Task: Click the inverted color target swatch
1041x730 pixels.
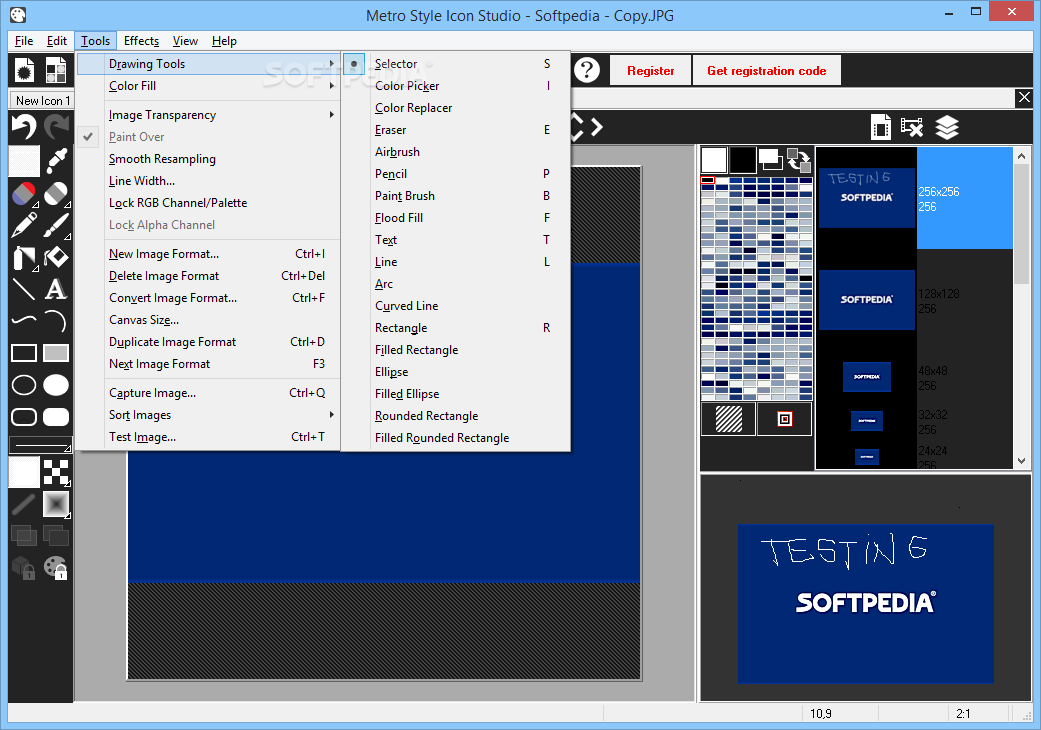Action: (785, 419)
